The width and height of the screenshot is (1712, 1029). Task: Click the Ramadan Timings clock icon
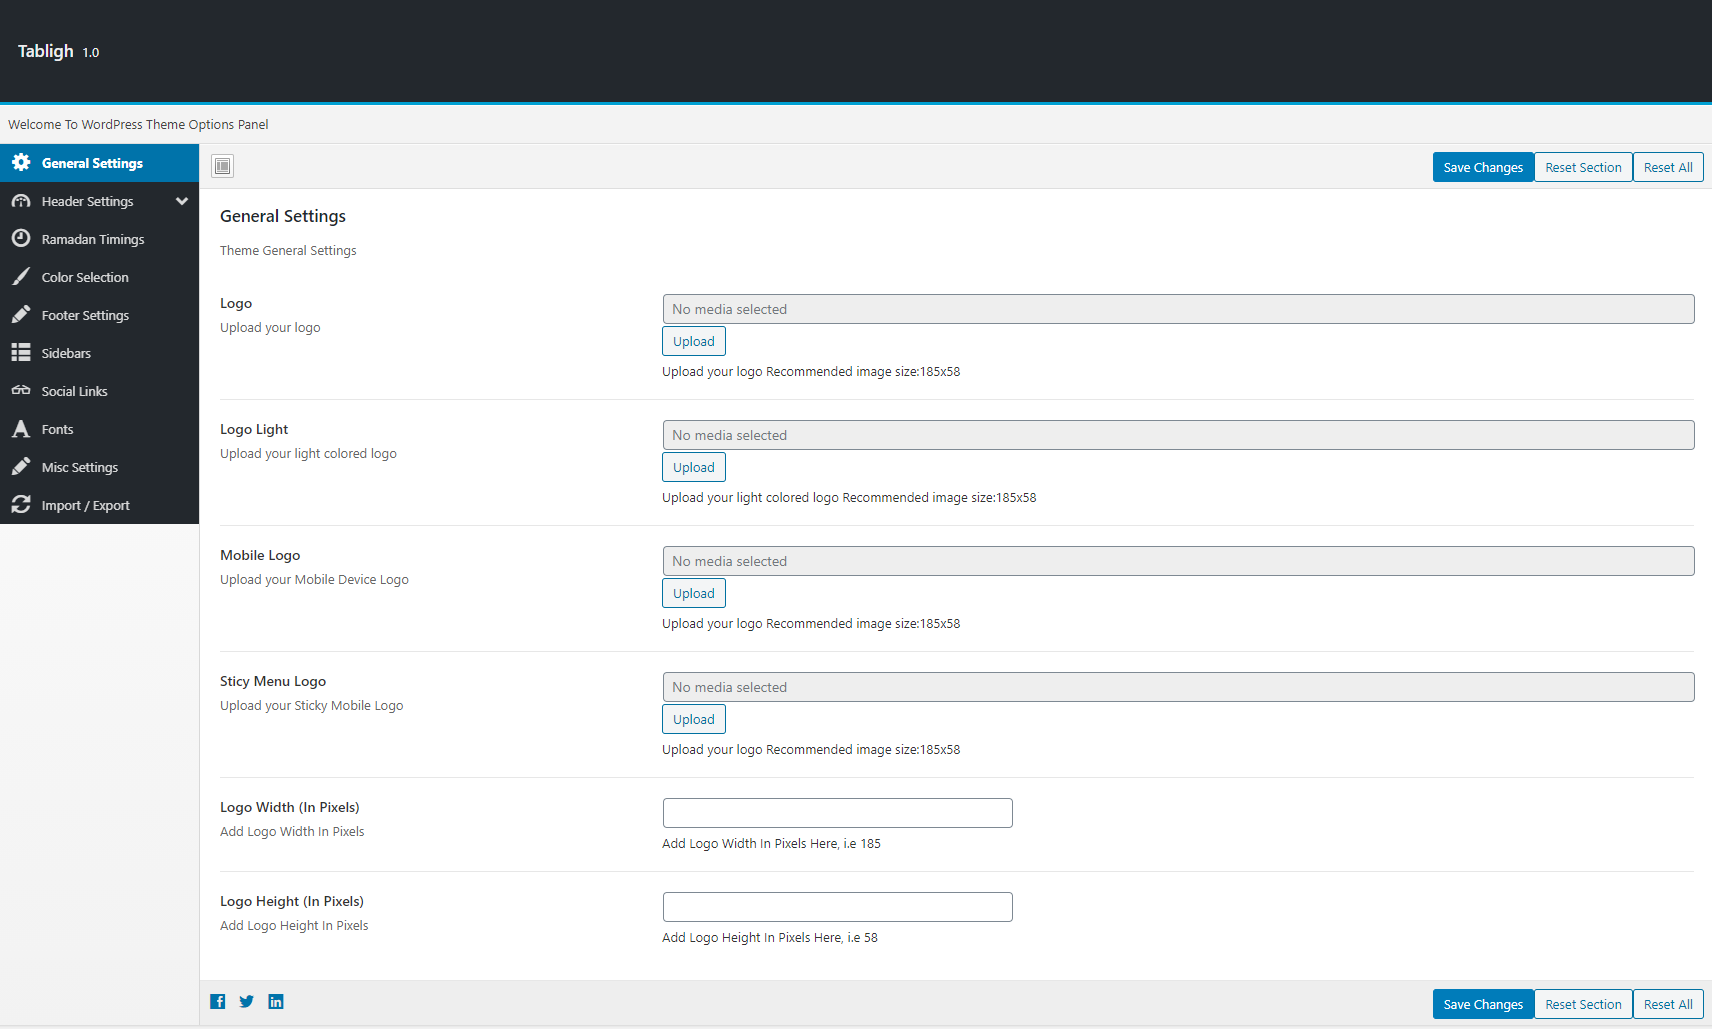(x=21, y=239)
